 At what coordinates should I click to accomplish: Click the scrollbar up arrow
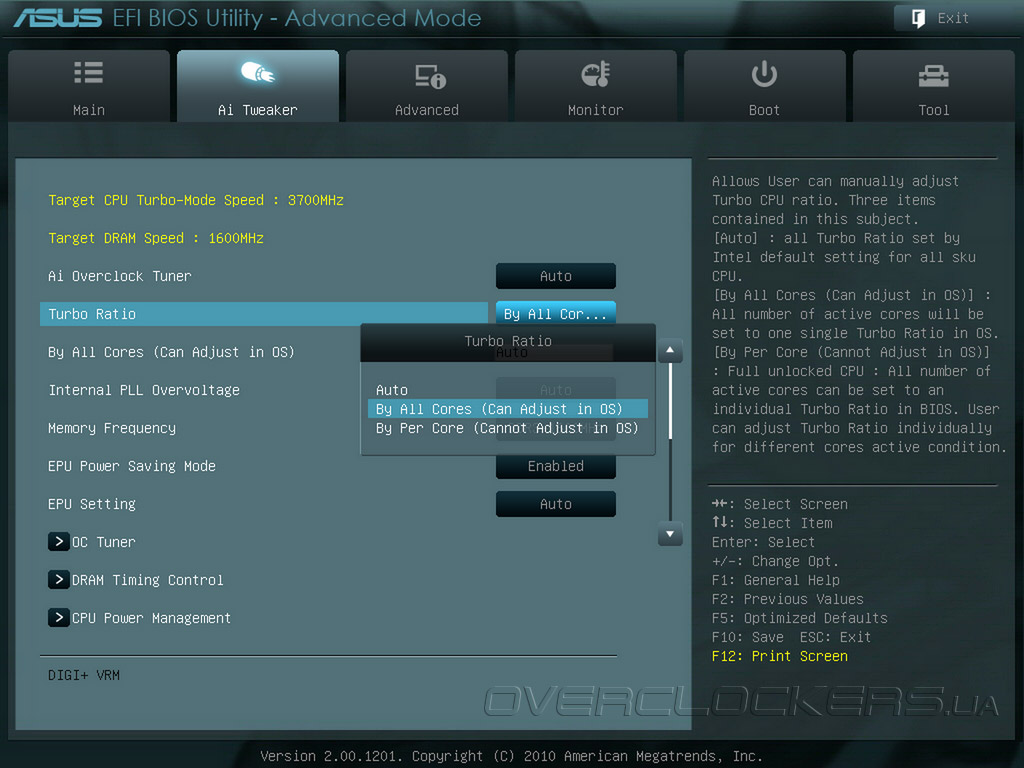point(670,351)
